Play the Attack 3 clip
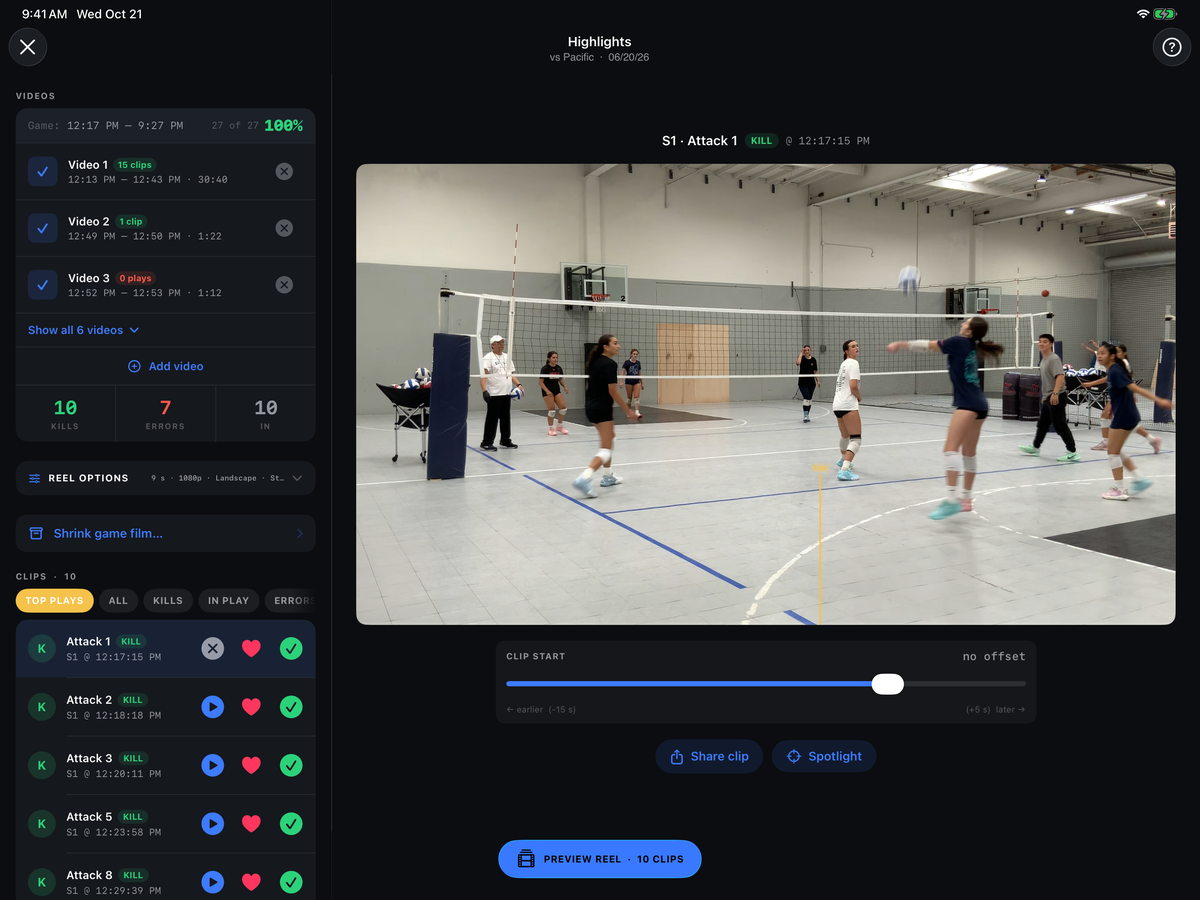The height and width of the screenshot is (900, 1200). pos(212,765)
